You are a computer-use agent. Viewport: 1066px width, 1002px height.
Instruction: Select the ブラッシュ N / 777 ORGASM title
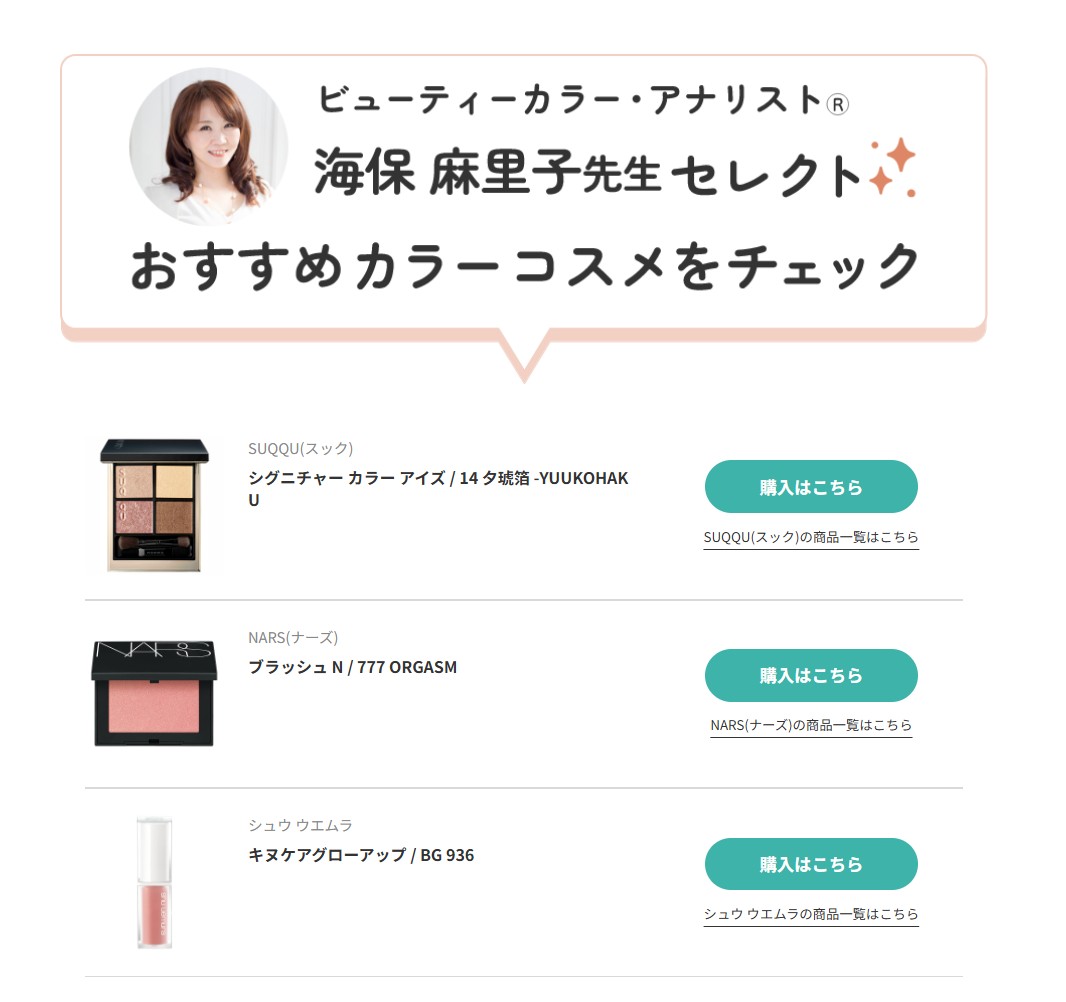coord(352,667)
